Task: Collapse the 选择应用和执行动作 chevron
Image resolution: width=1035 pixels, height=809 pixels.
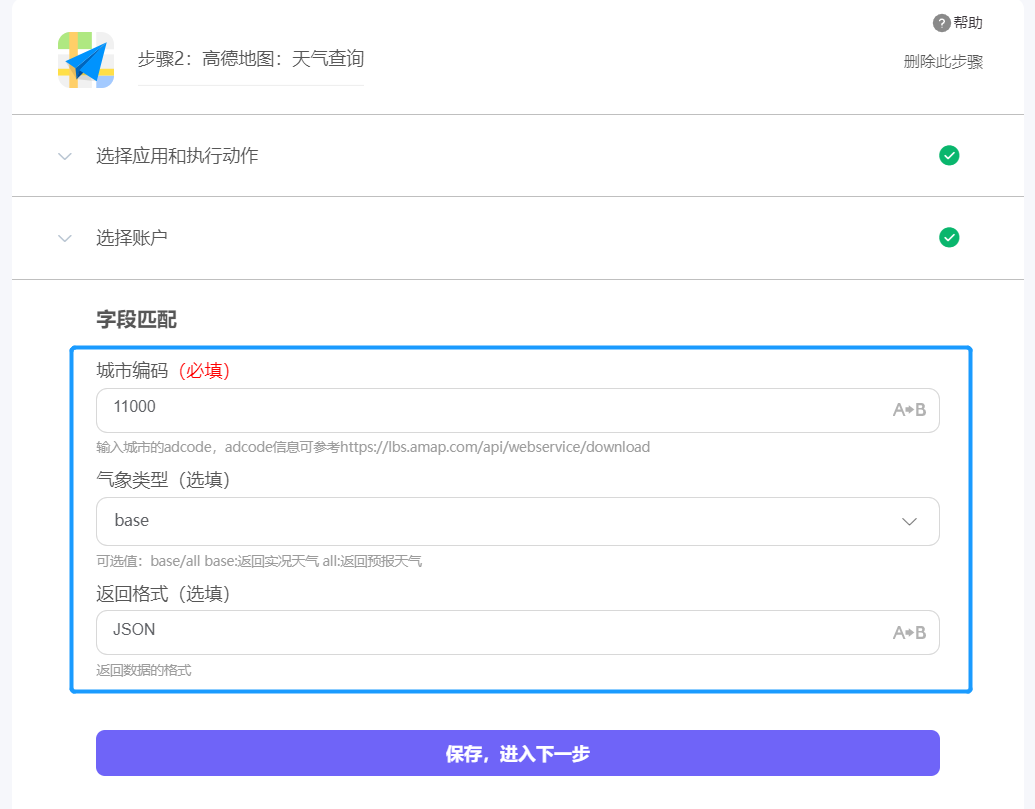Action: (65, 156)
